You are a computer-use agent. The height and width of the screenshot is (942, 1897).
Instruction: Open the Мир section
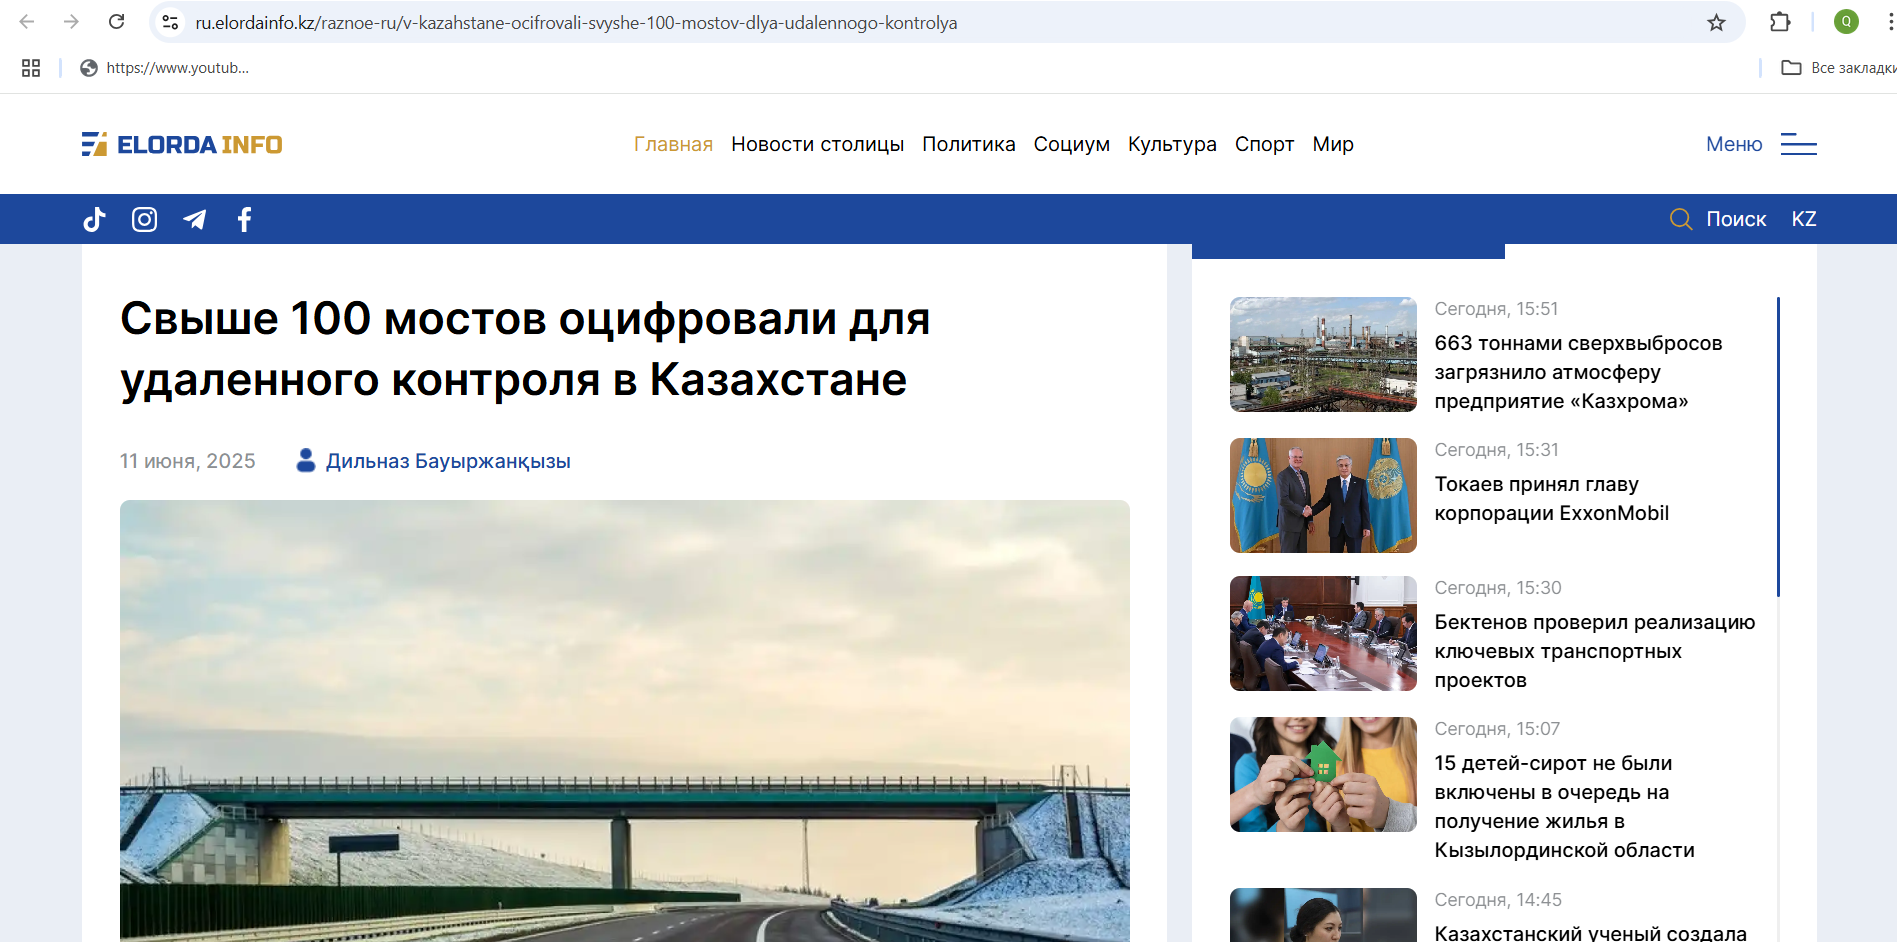click(x=1333, y=144)
